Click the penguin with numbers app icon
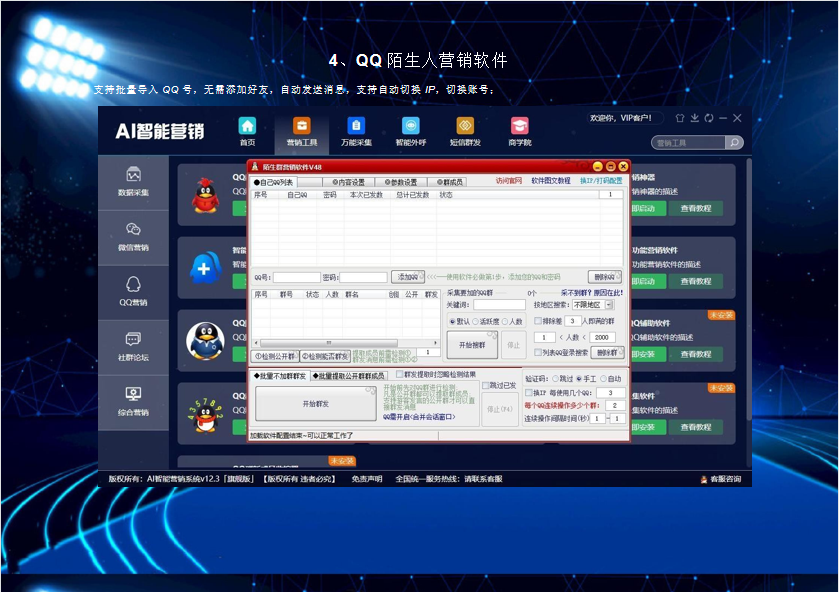The image size is (839, 592). (205, 414)
